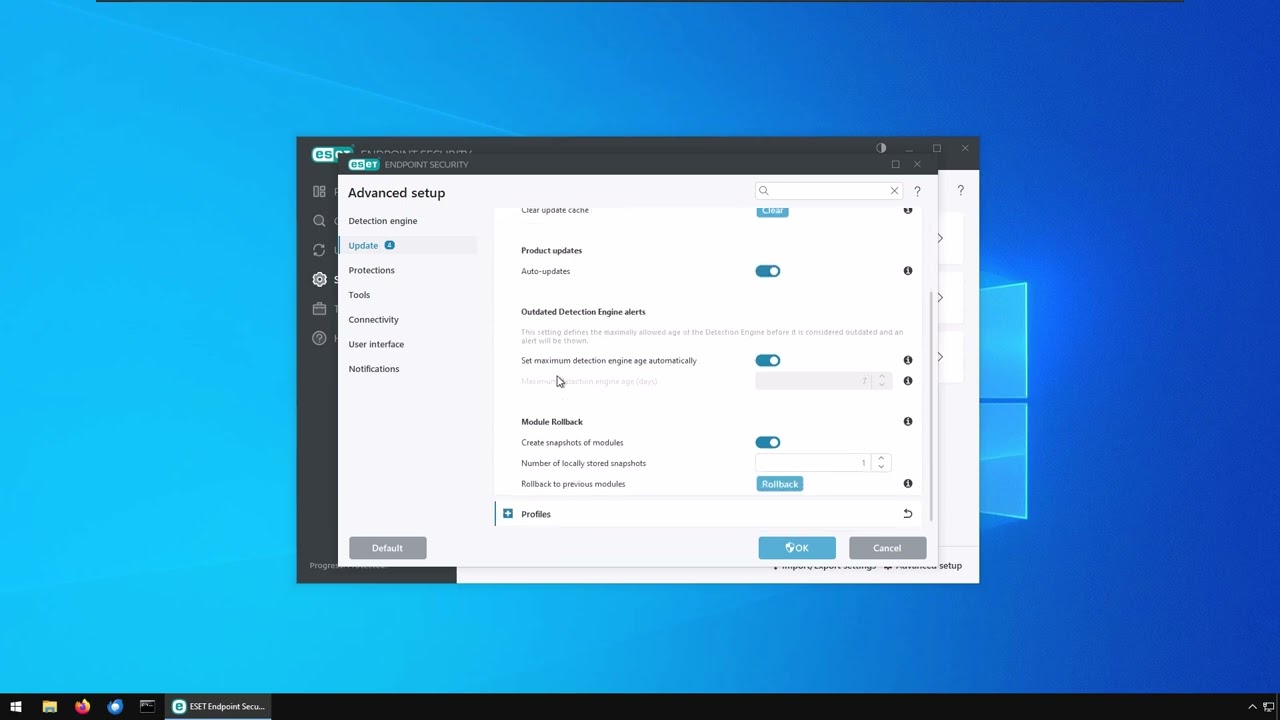
Task: Open network status tray icon
Action: pos(1269,707)
